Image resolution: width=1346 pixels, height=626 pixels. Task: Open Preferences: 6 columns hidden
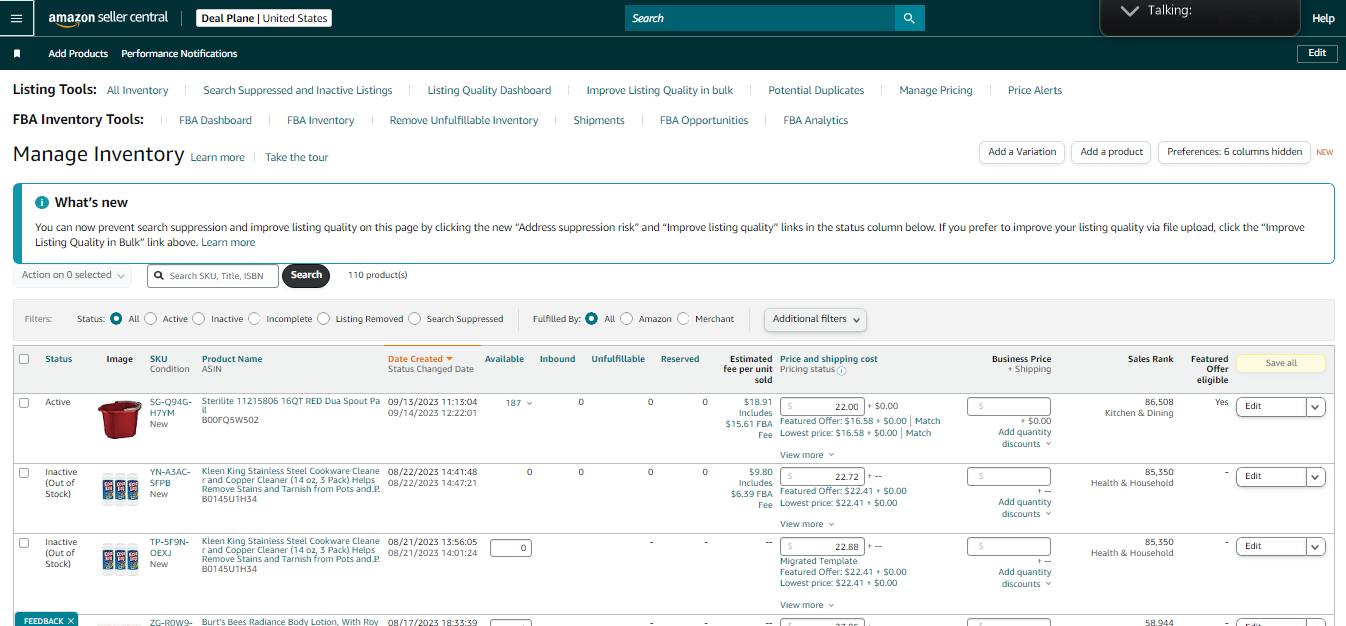click(1235, 152)
